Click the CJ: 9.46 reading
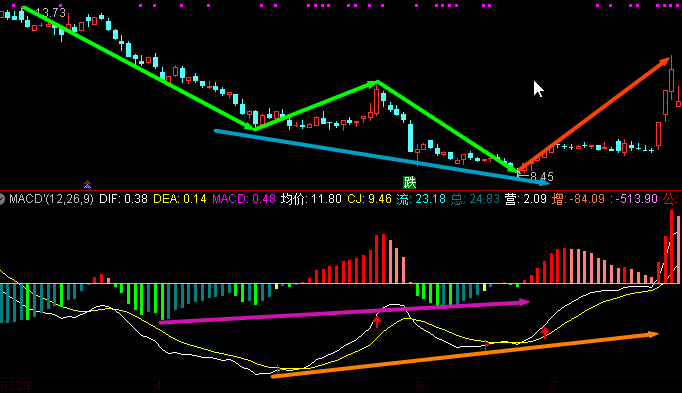The width and height of the screenshot is (682, 393). [x=369, y=199]
